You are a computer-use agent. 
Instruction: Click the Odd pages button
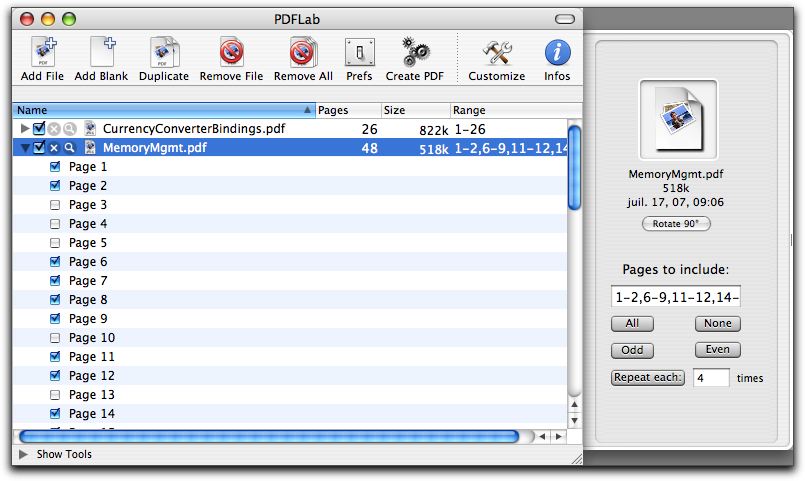[x=632, y=350]
